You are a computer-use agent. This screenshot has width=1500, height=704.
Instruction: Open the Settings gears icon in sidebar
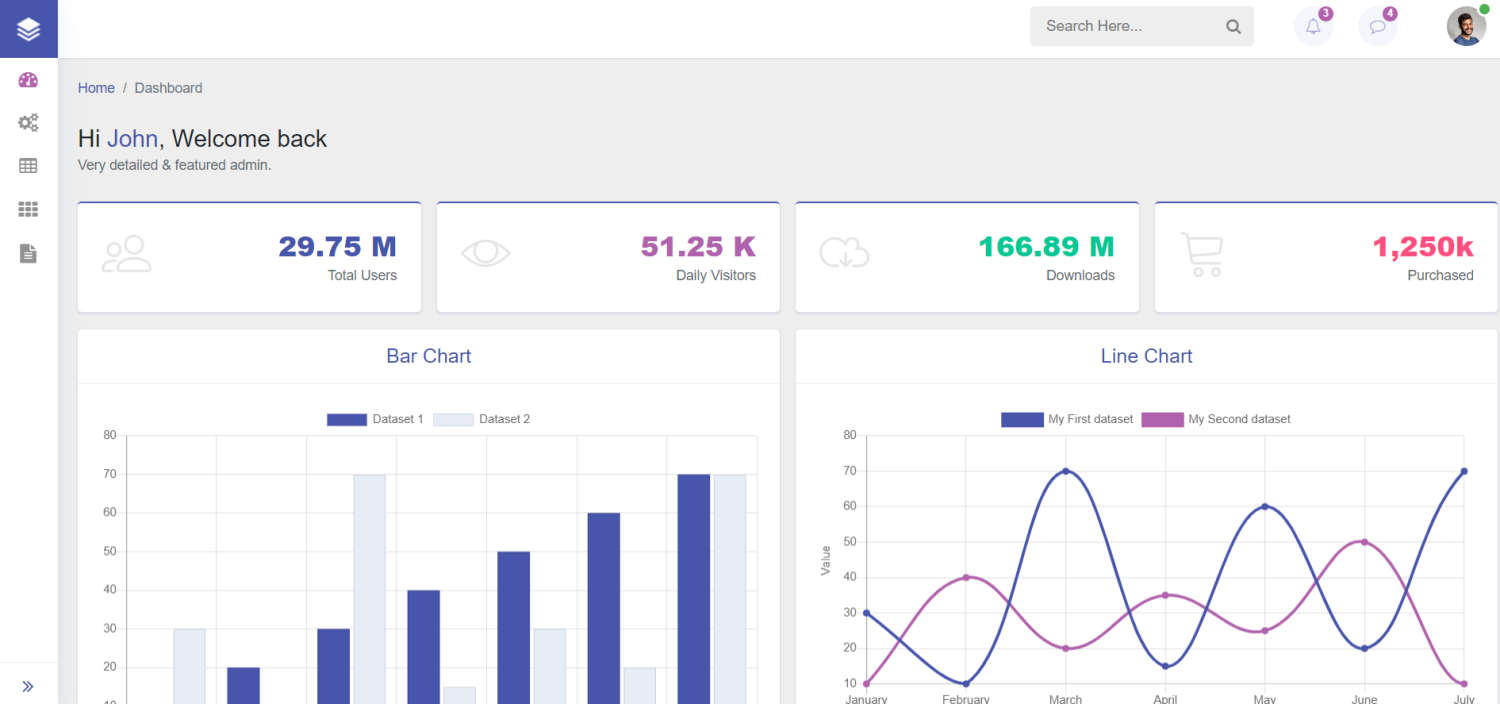[27, 122]
